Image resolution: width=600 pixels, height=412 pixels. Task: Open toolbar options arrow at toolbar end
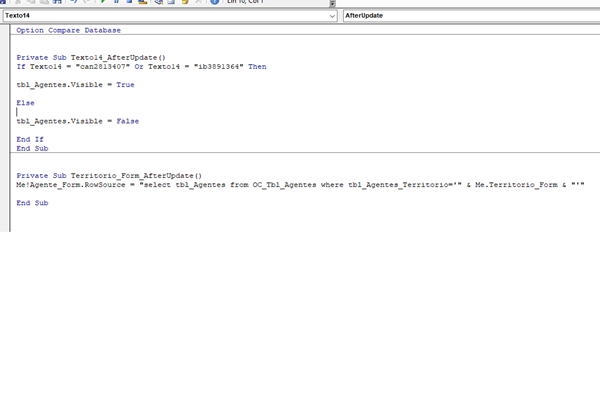pos(332,3)
